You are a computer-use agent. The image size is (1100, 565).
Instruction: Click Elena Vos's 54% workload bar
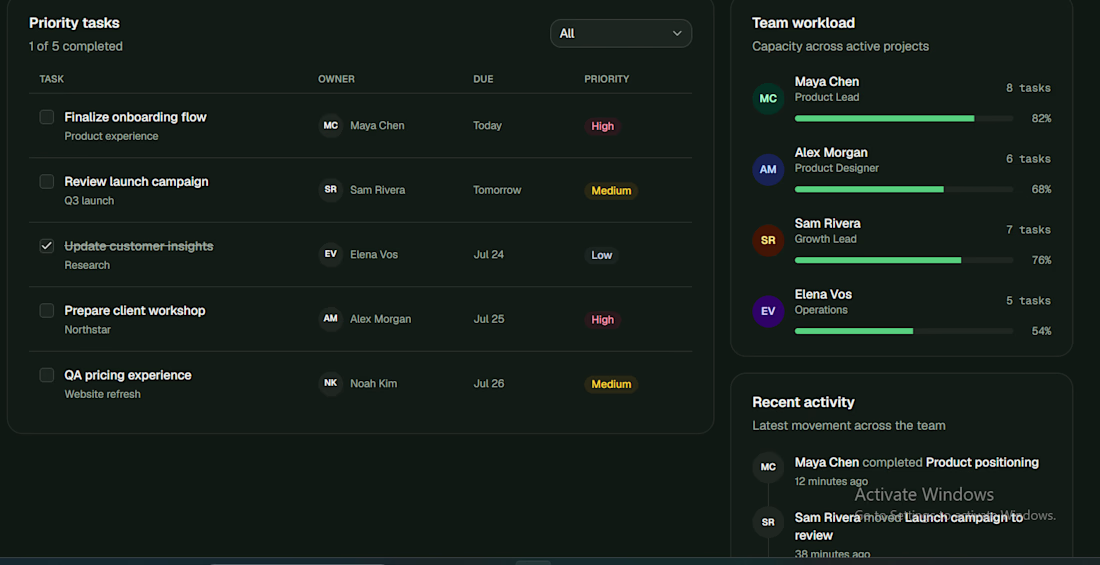[904, 331]
